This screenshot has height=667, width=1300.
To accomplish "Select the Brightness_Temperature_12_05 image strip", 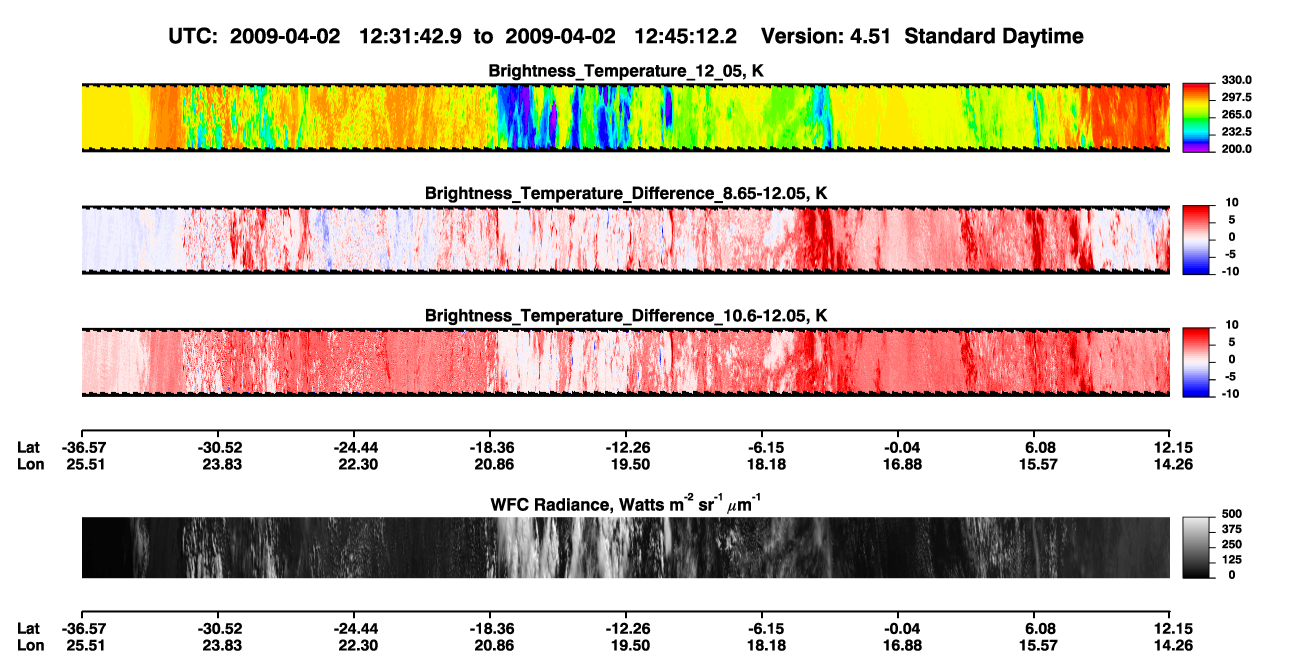I will (x=625, y=117).
